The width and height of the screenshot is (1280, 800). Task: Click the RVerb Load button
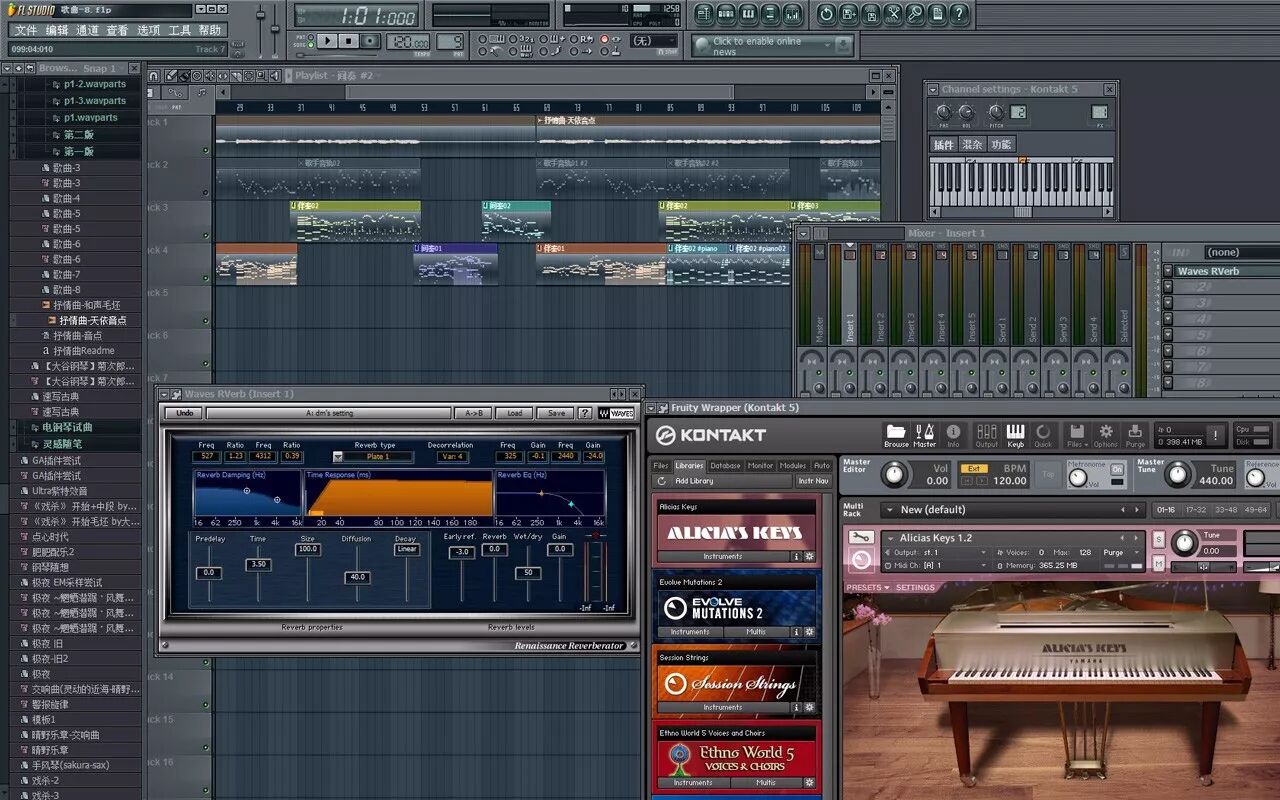pyautogui.click(x=514, y=413)
